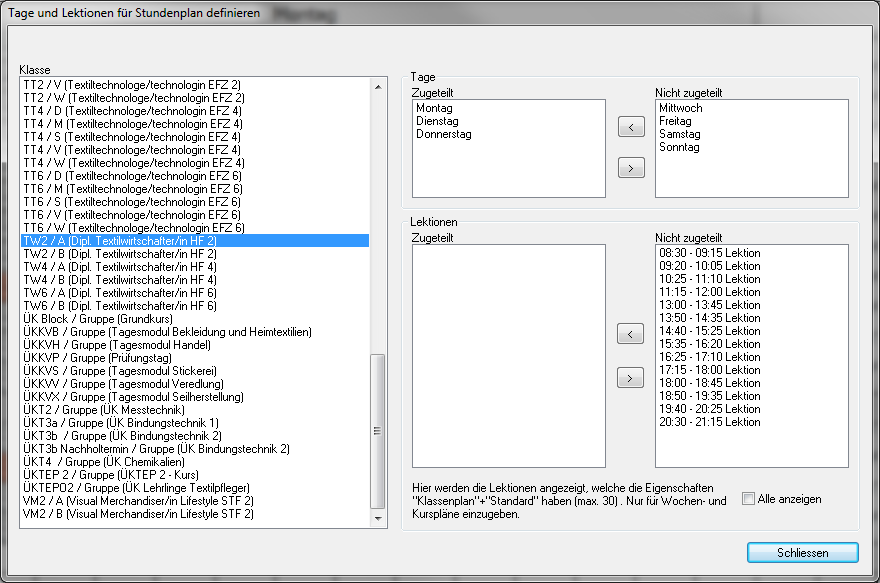Choose the 13:00 - 13:45 Lektion entry
This screenshot has height=583, width=880.
[x=709, y=305]
